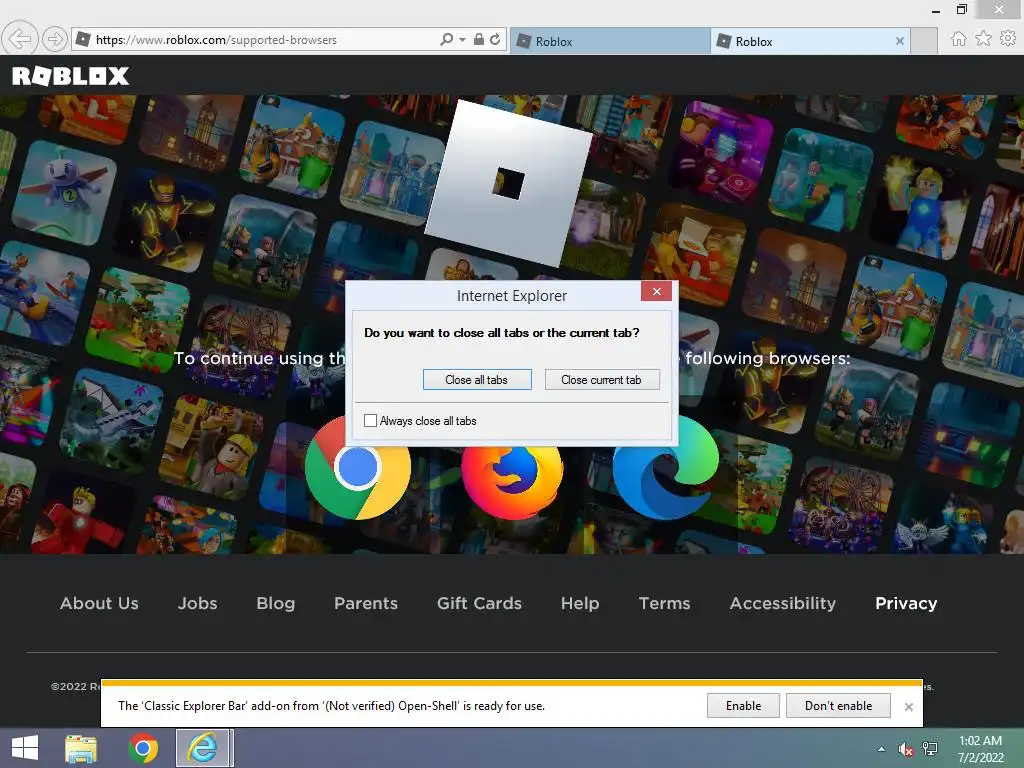Dismiss the add-on notification bar with X

(x=908, y=707)
